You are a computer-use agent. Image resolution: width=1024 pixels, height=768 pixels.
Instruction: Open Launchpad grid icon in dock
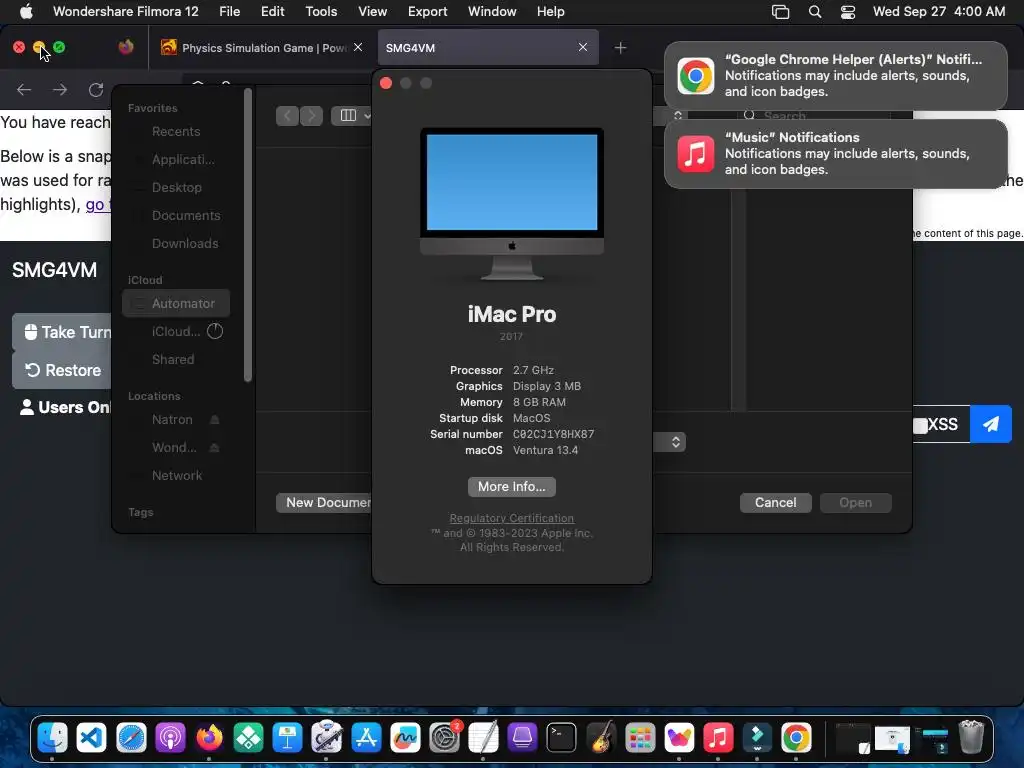(x=640, y=738)
